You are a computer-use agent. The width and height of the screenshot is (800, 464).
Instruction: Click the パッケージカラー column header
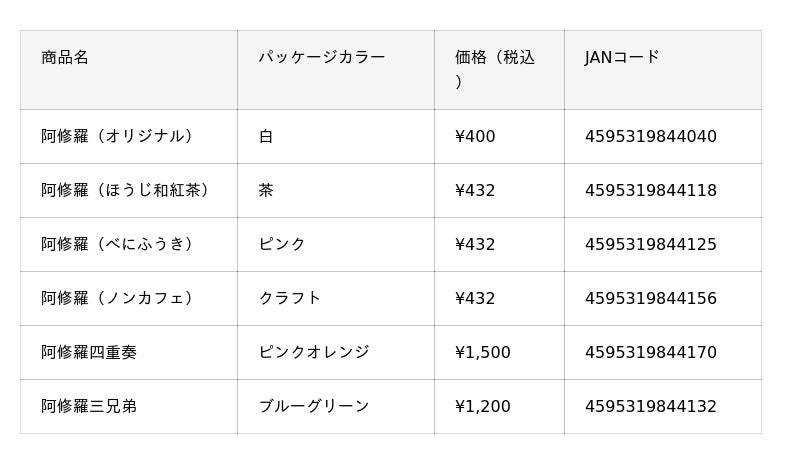click(x=321, y=58)
